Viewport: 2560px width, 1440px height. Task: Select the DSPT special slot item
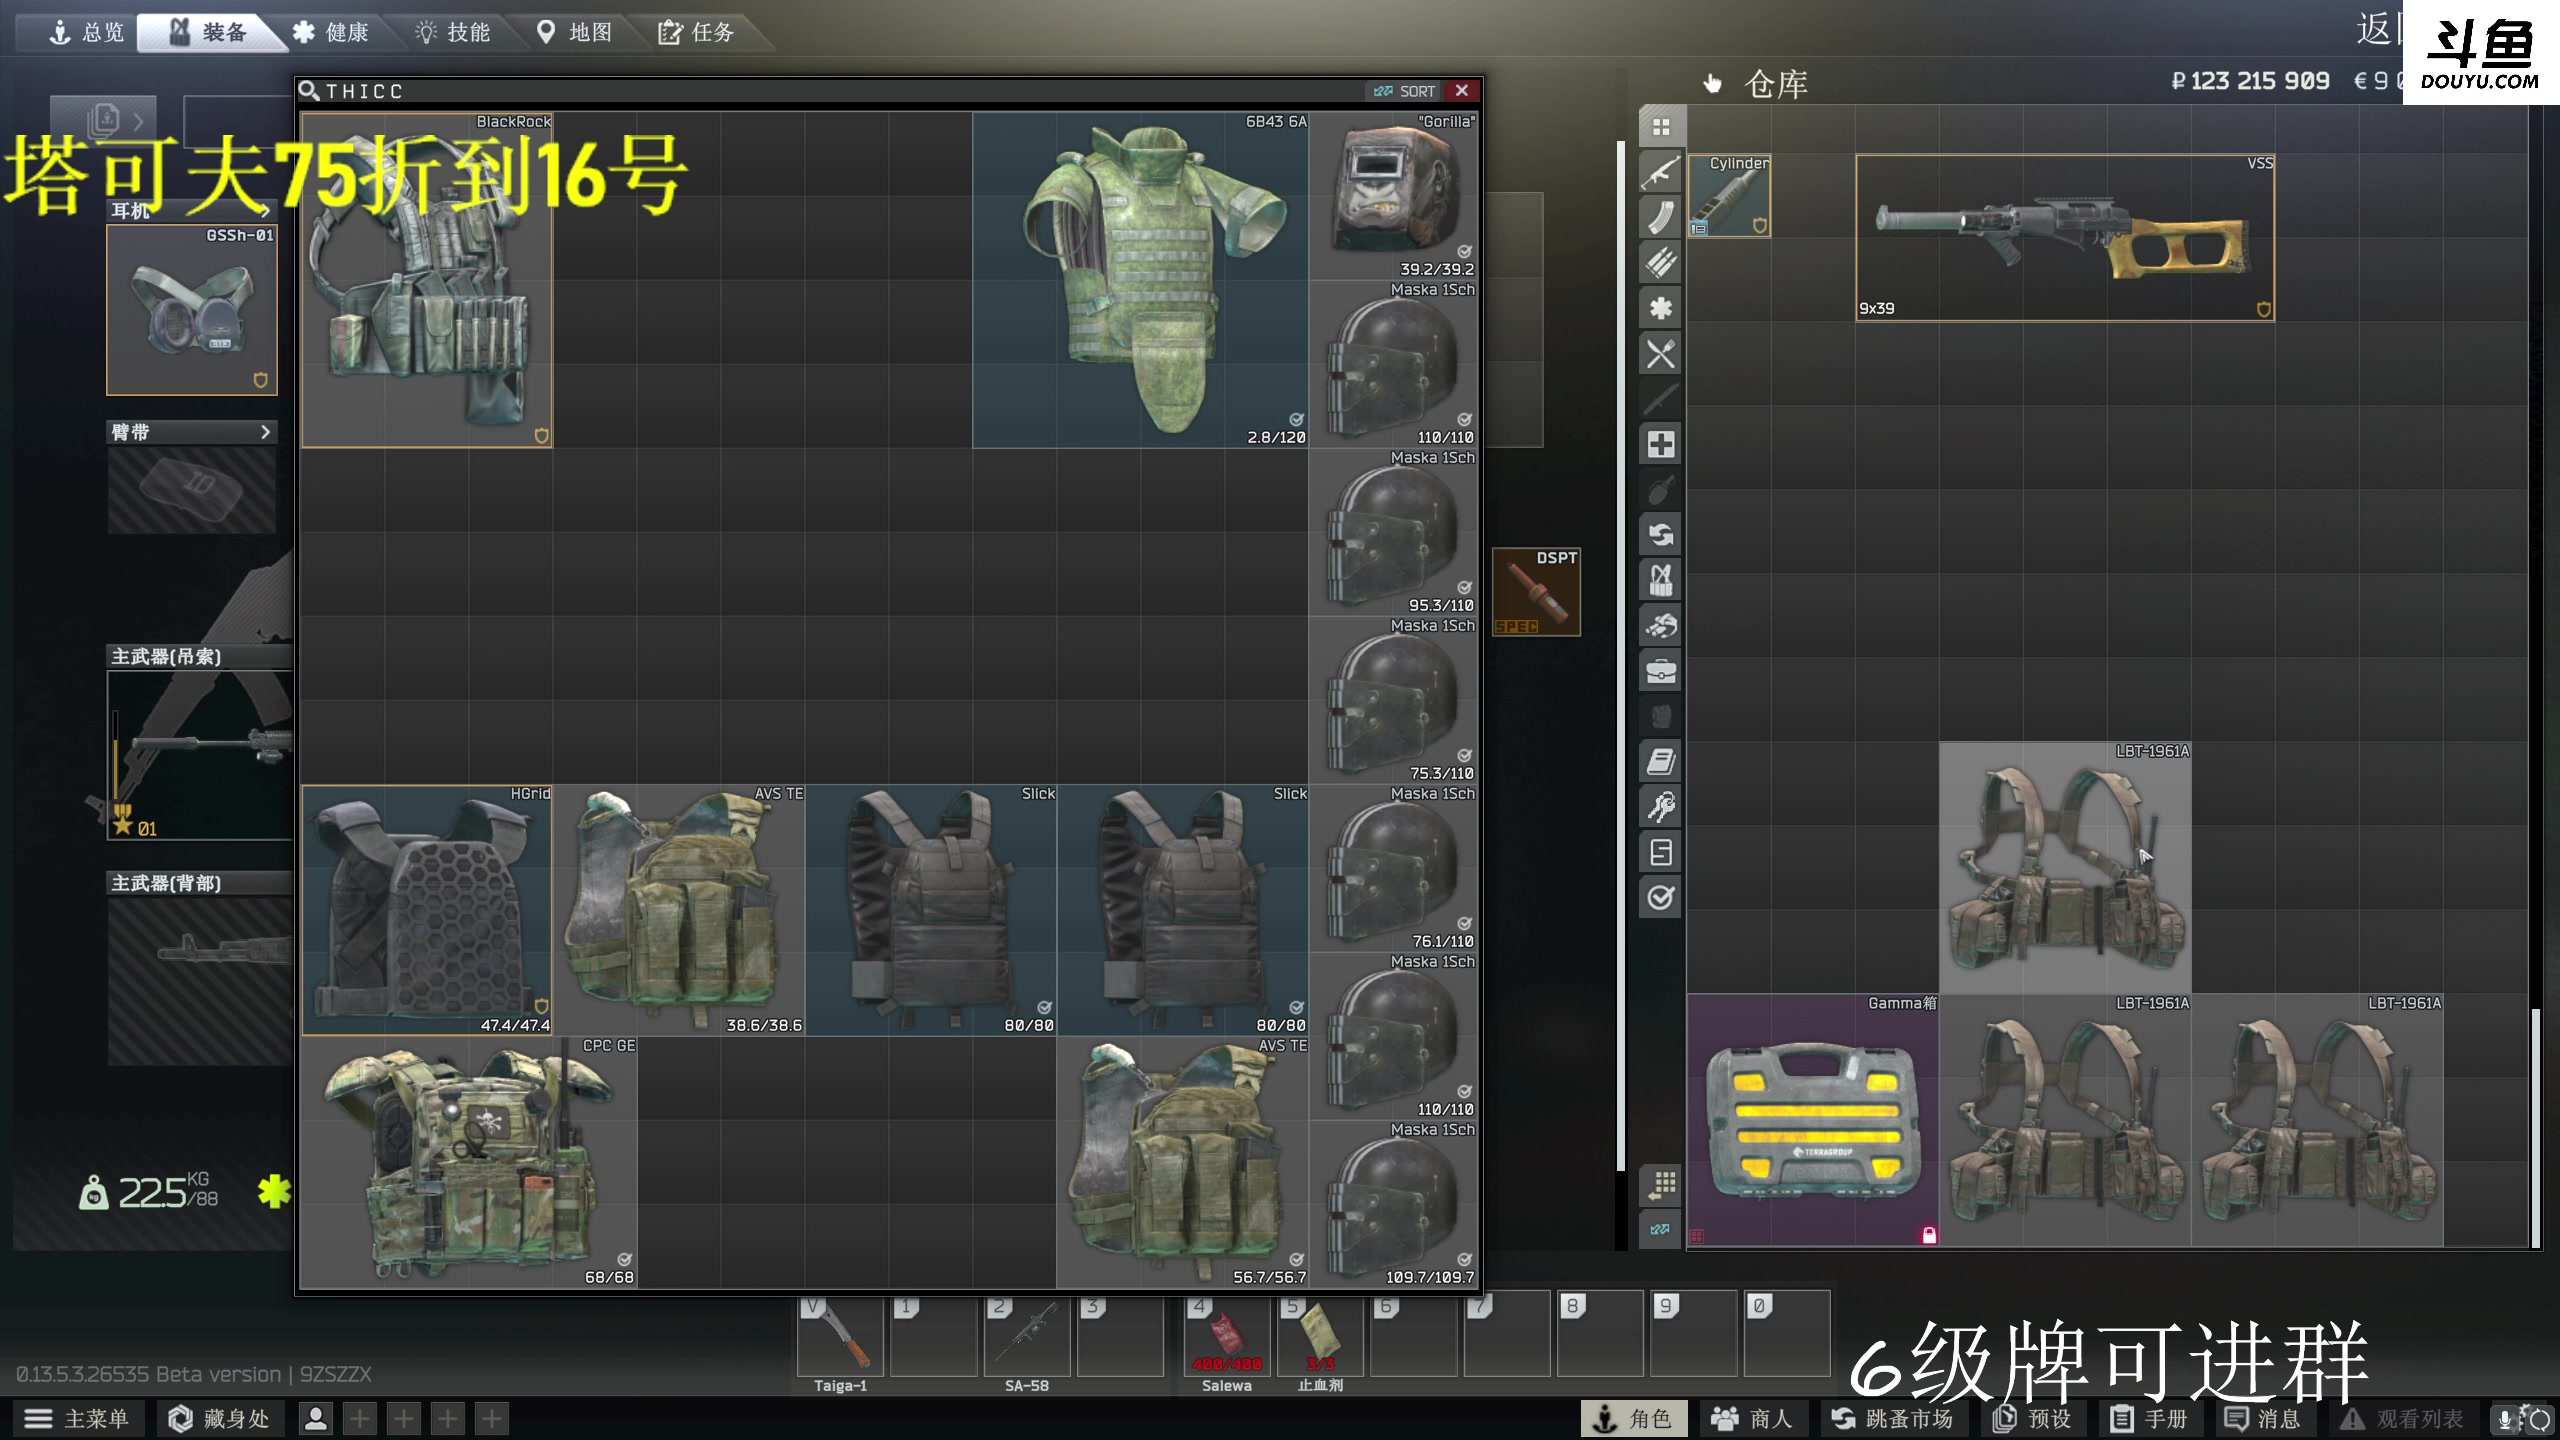(x=1536, y=592)
